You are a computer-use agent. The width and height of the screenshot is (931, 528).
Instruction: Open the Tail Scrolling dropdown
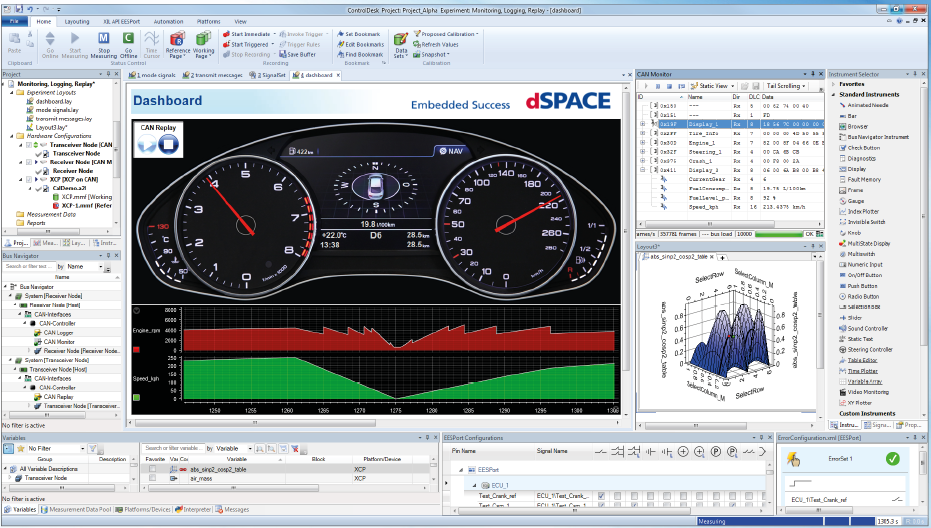(x=803, y=86)
